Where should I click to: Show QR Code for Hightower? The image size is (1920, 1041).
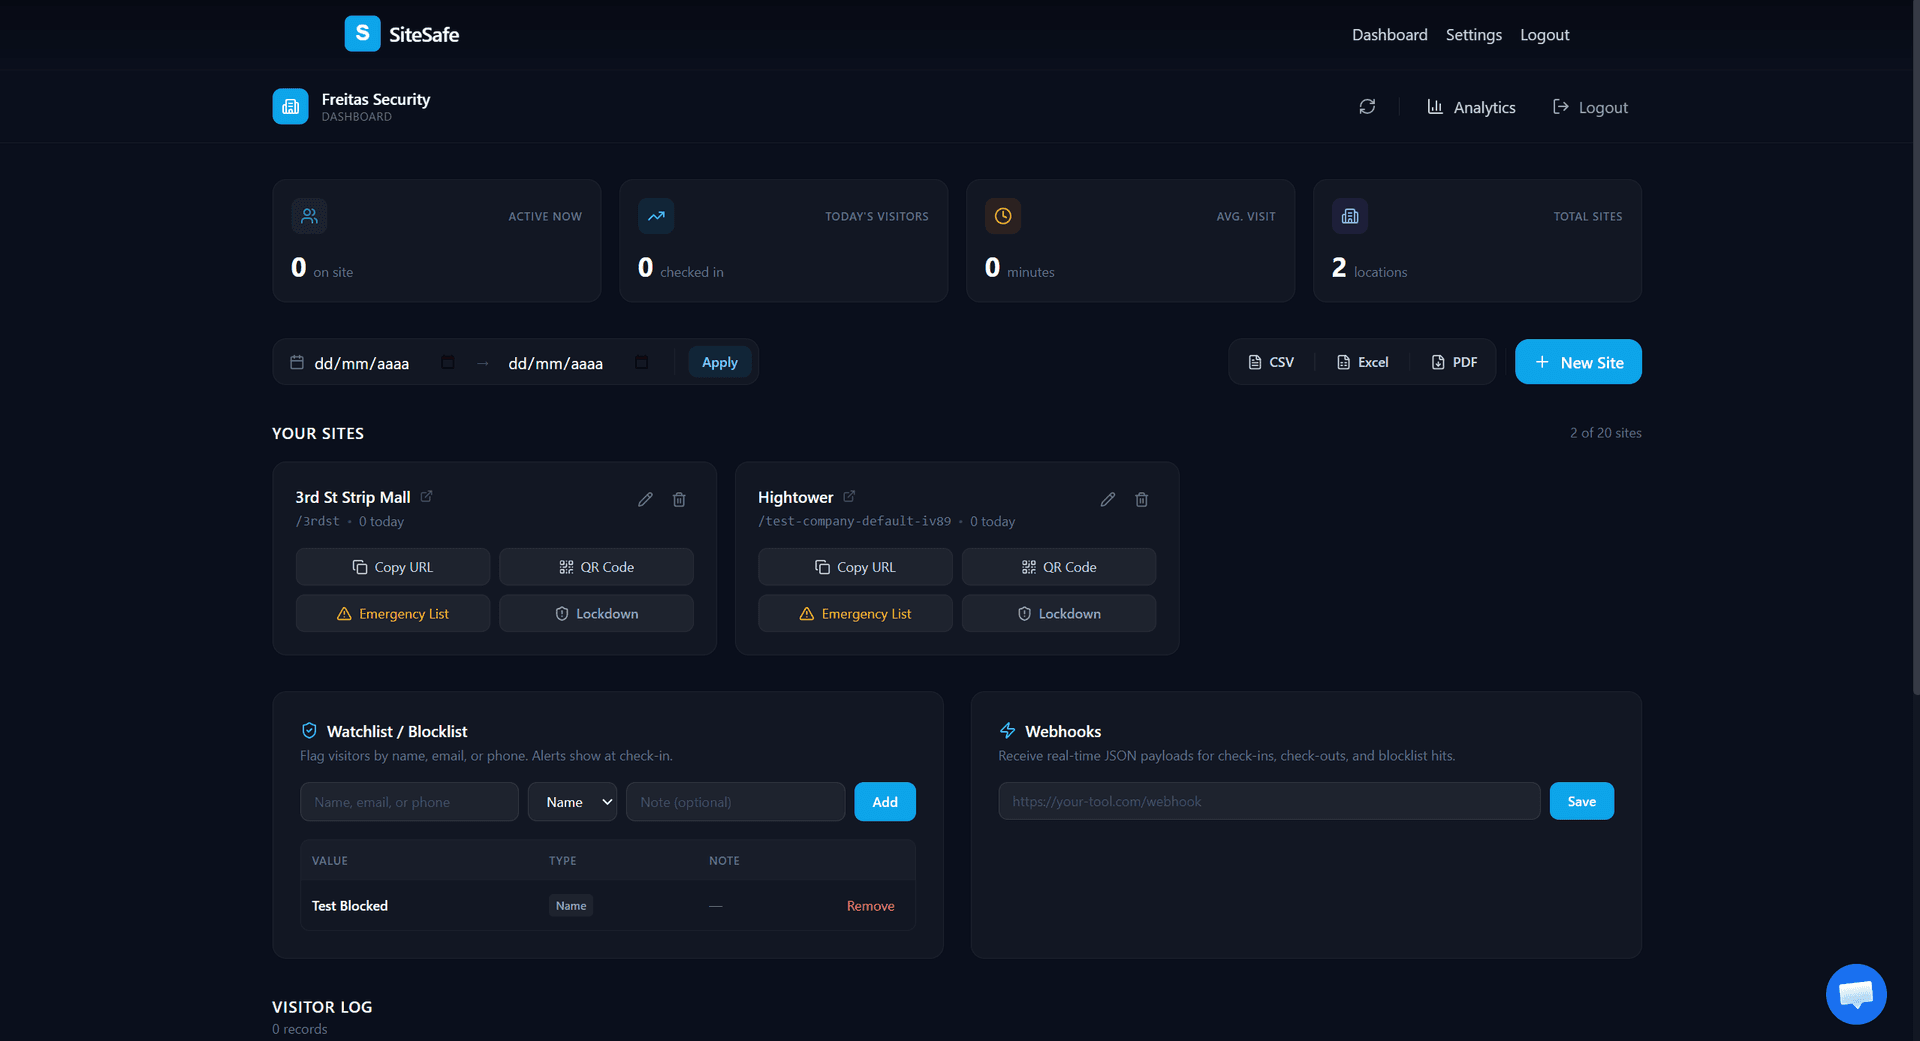pos(1059,567)
